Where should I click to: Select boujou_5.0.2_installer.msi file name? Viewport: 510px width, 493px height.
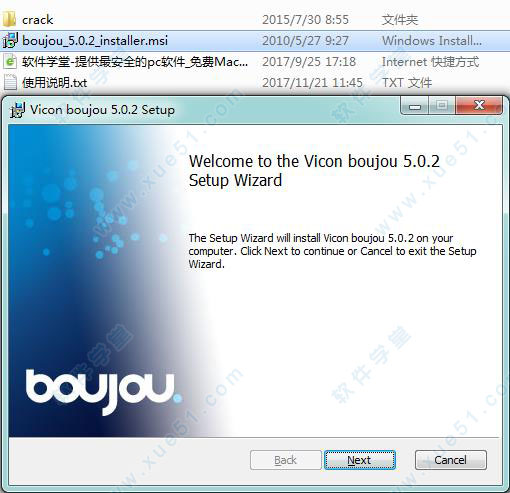click(95, 41)
